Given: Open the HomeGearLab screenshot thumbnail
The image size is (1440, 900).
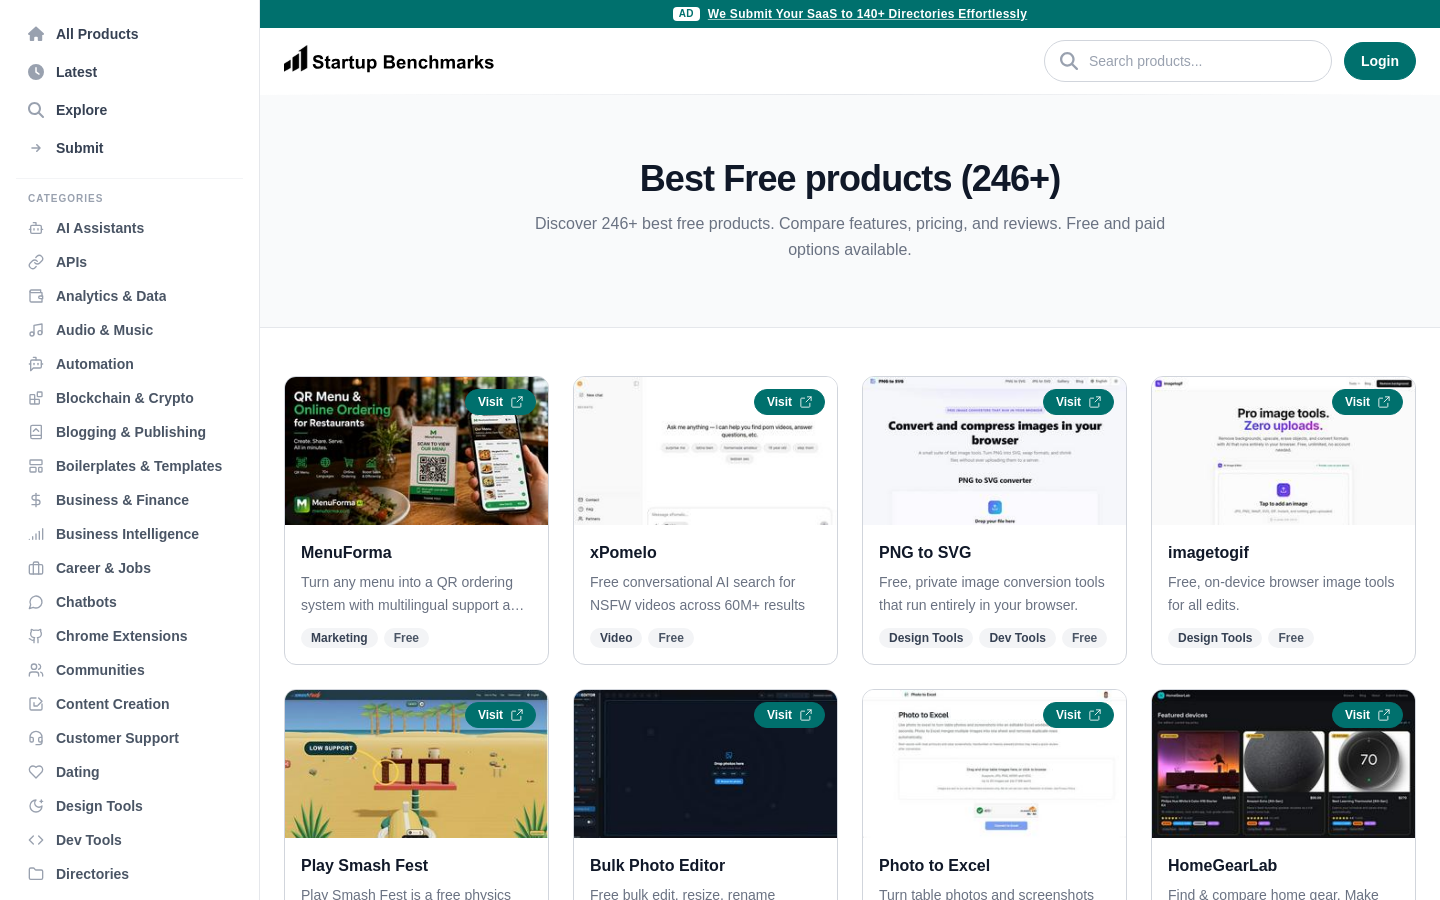Looking at the screenshot, I should coord(1283,764).
